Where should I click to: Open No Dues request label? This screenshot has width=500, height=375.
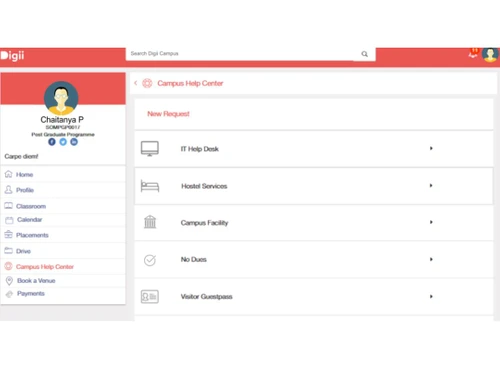click(x=194, y=259)
